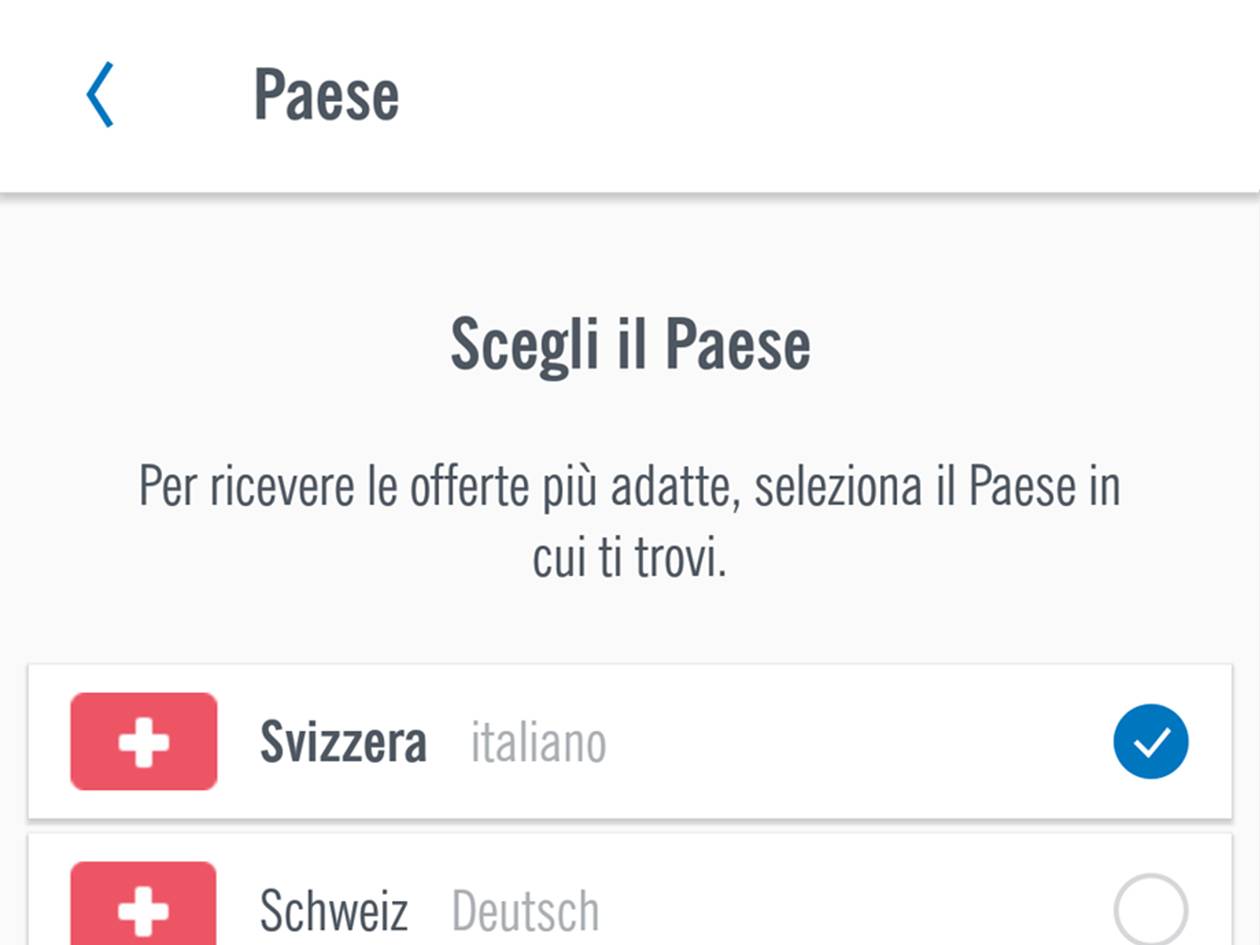Screen dimensions: 1260x945
Task: Tap the Swiss flag beside Svizzera
Action: click(144, 741)
